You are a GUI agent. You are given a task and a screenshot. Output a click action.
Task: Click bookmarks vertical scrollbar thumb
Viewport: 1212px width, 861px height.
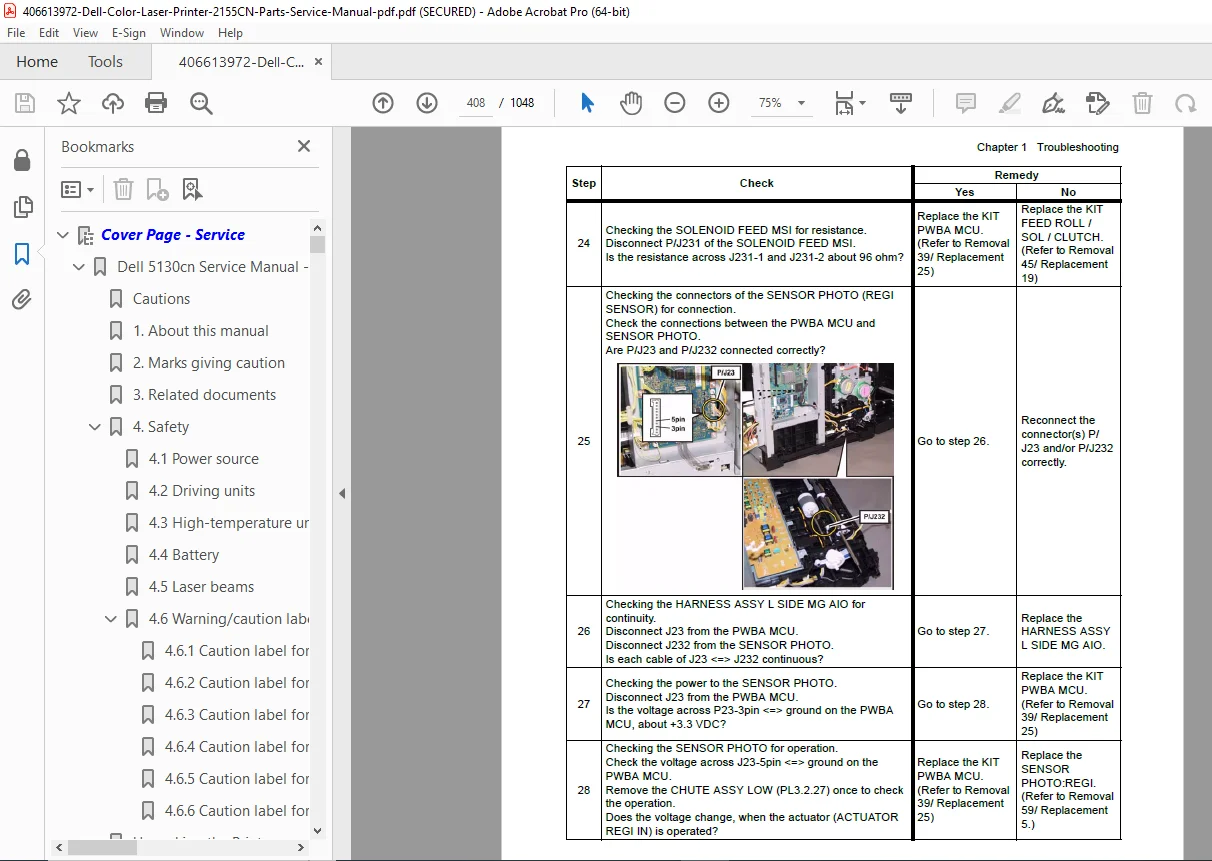[318, 244]
